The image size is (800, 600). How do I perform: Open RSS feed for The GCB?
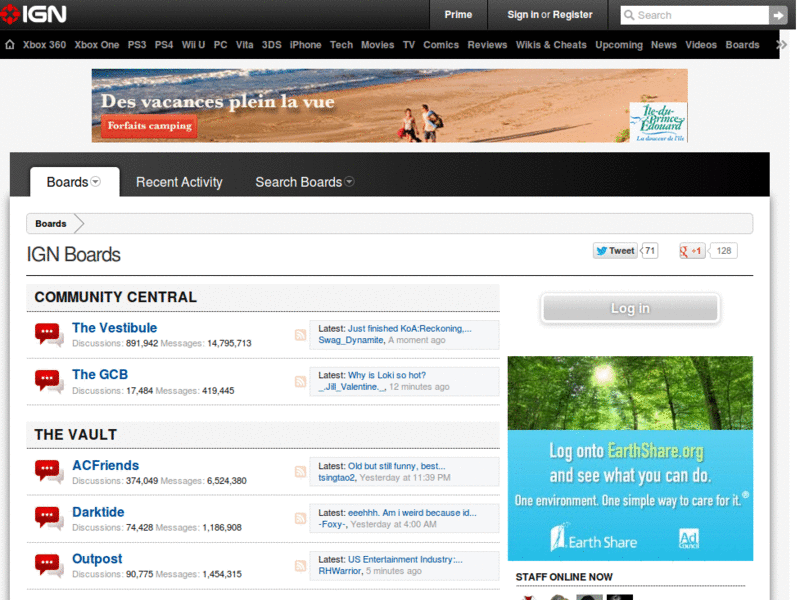(301, 382)
